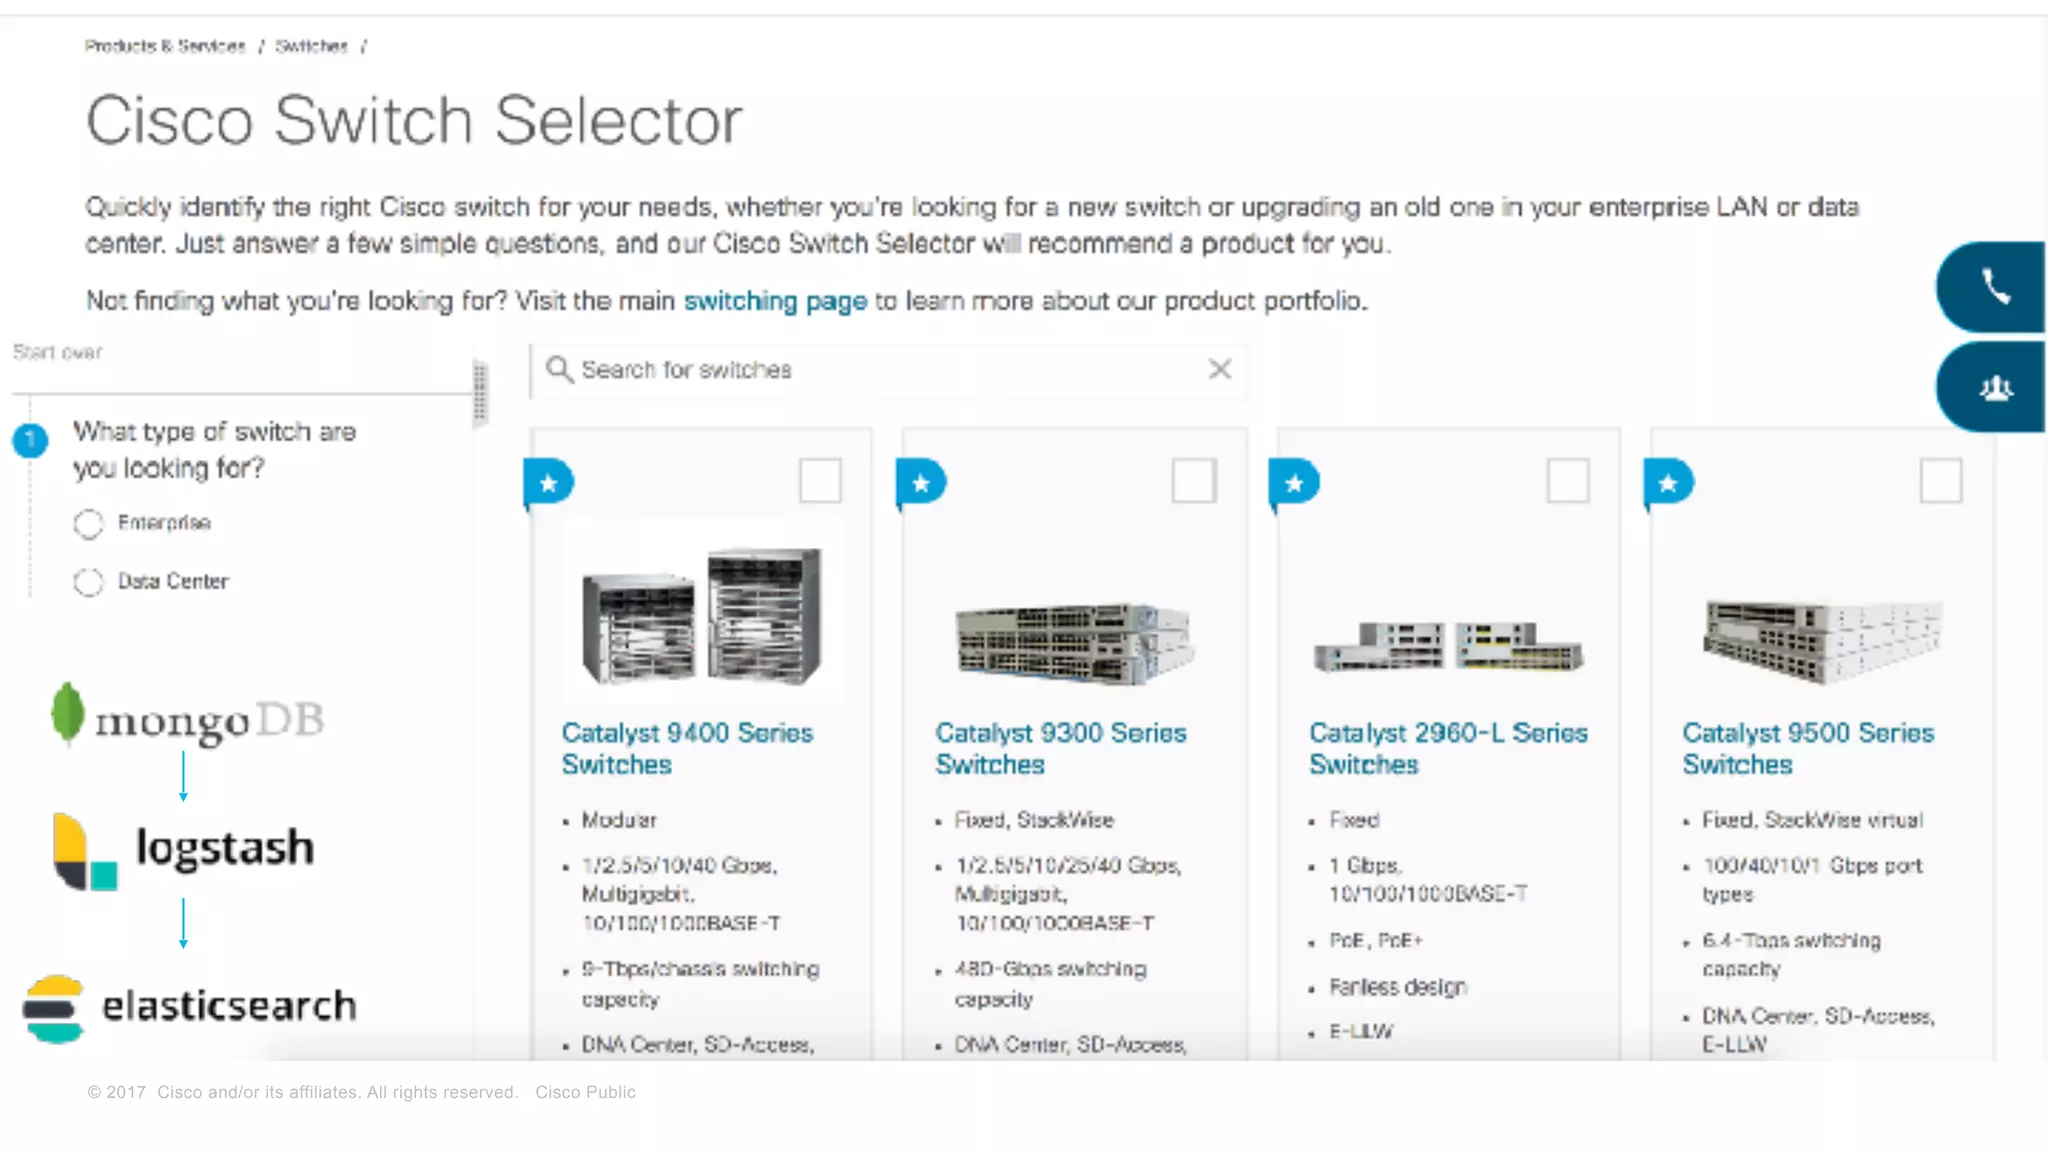Clear the switch search with X

pos(1219,369)
